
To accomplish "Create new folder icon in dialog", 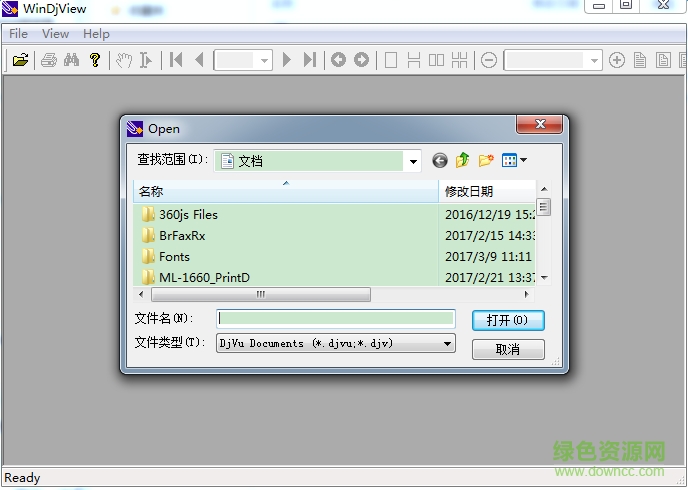I will [486, 161].
